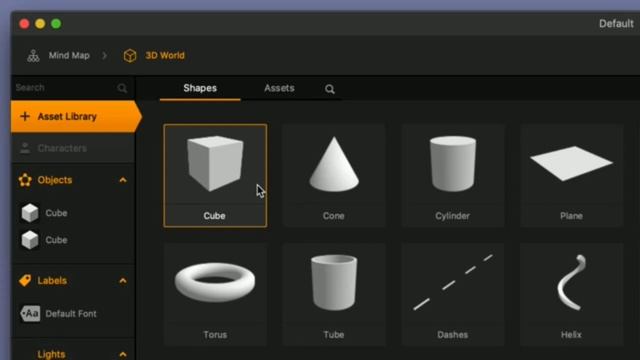Collapse the Objects section chevron
Image resolution: width=640 pixels, height=360 pixels.
[123, 180]
